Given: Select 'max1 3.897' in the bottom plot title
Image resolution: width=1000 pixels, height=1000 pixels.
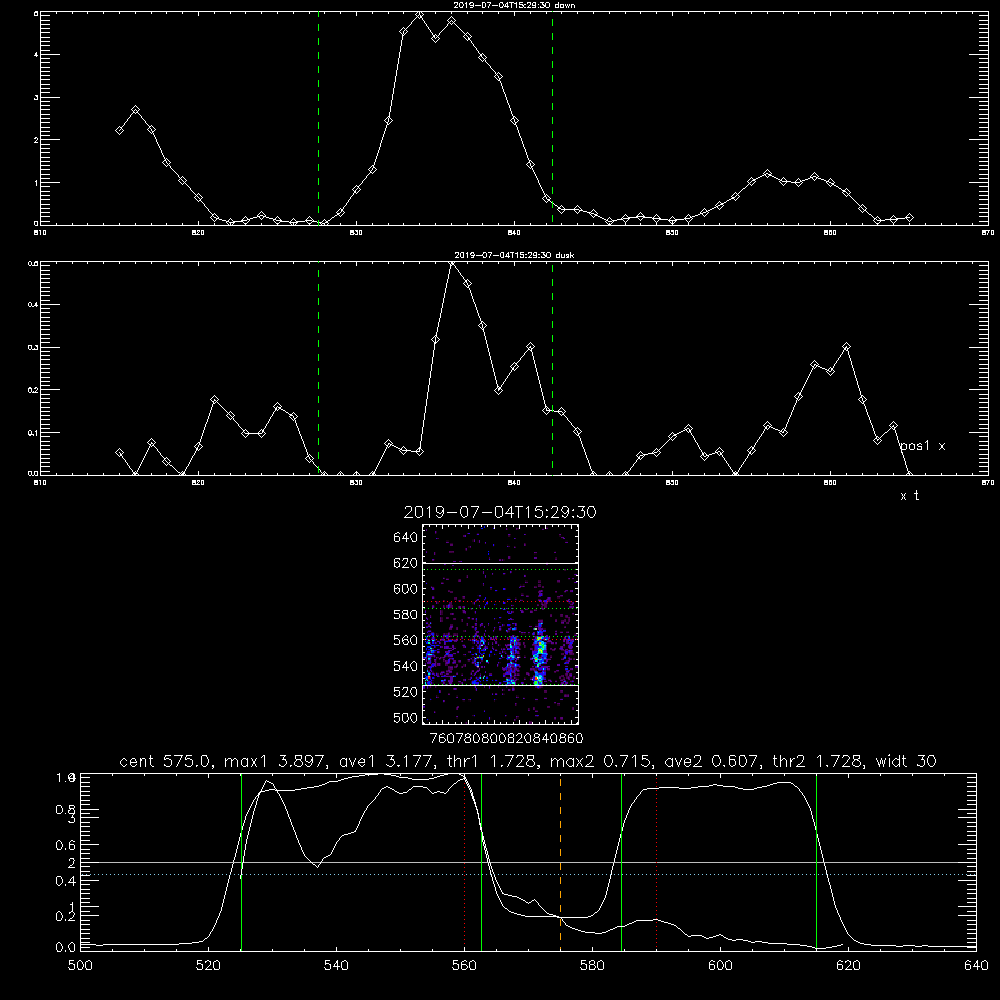Looking at the screenshot, I should [272, 761].
